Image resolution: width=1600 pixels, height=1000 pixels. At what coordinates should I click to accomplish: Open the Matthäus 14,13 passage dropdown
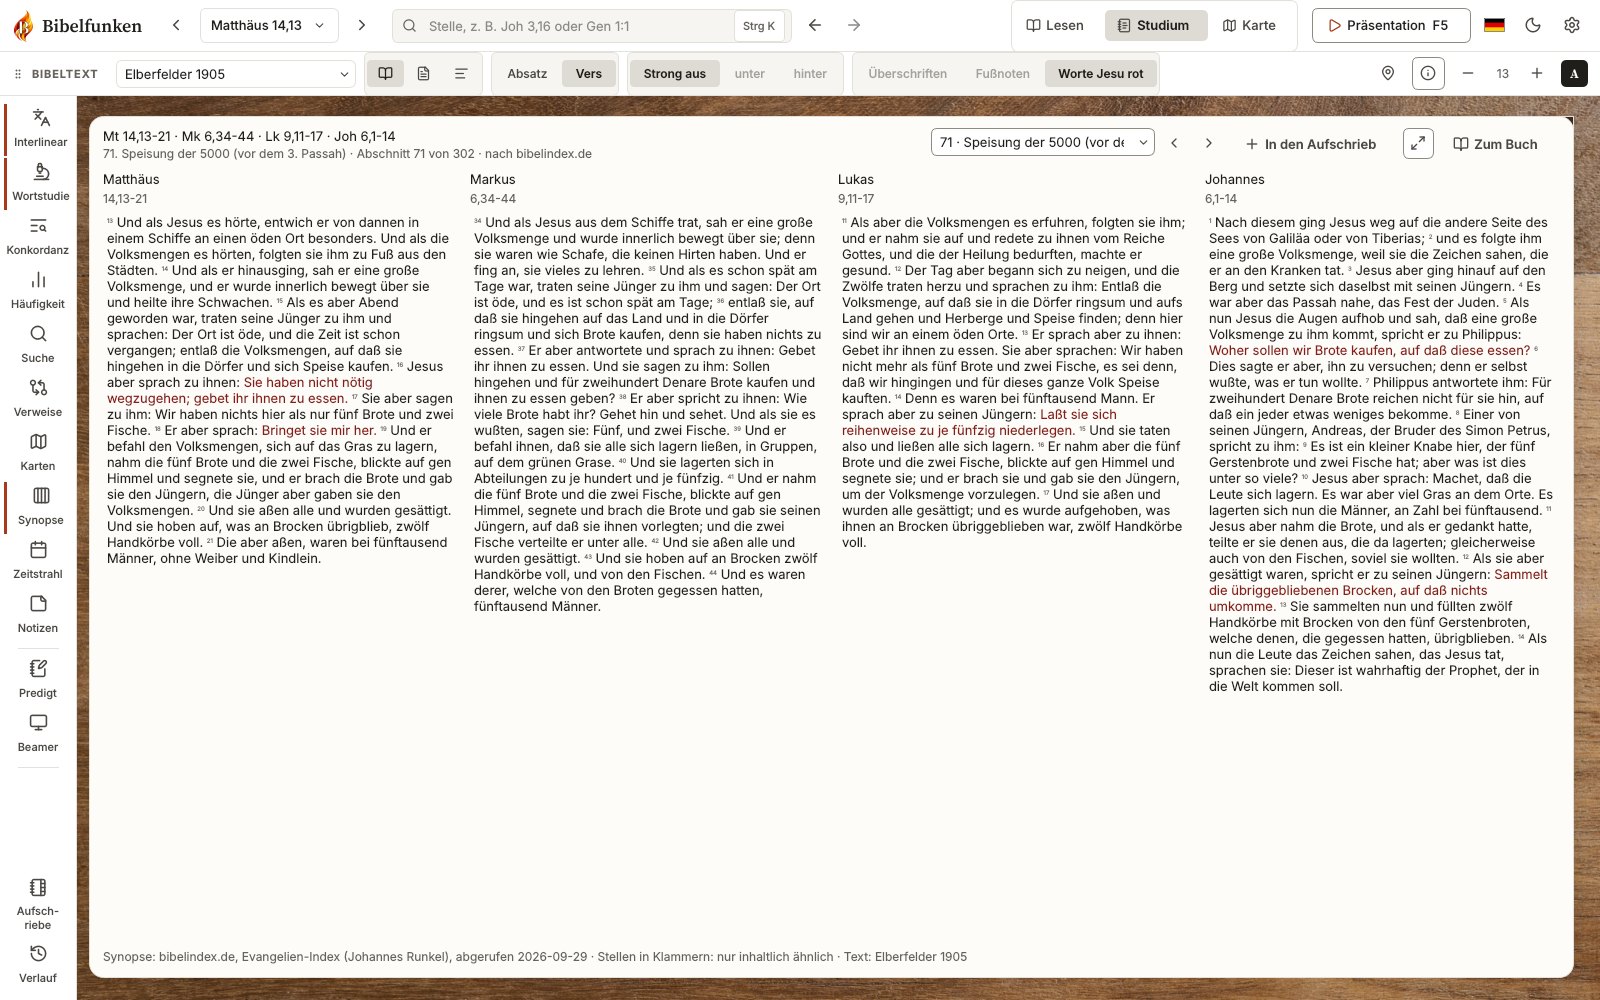[x=269, y=25]
